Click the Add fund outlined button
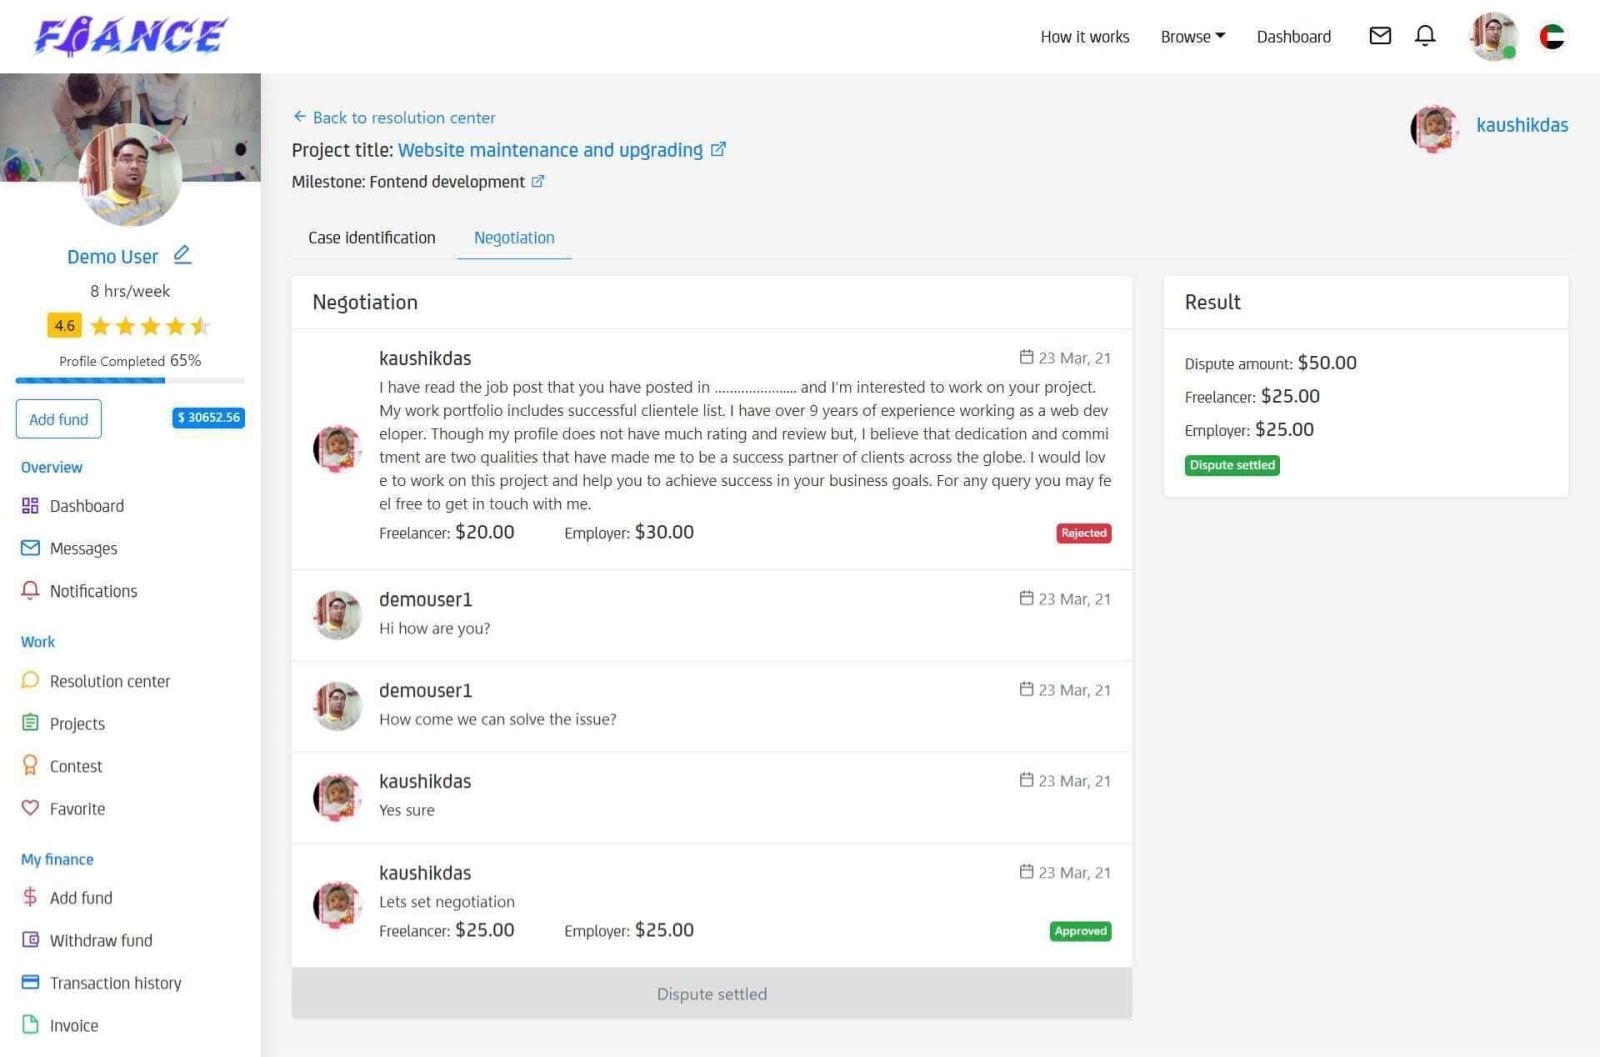This screenshot has height=1057, width=1600. (58, 419)
